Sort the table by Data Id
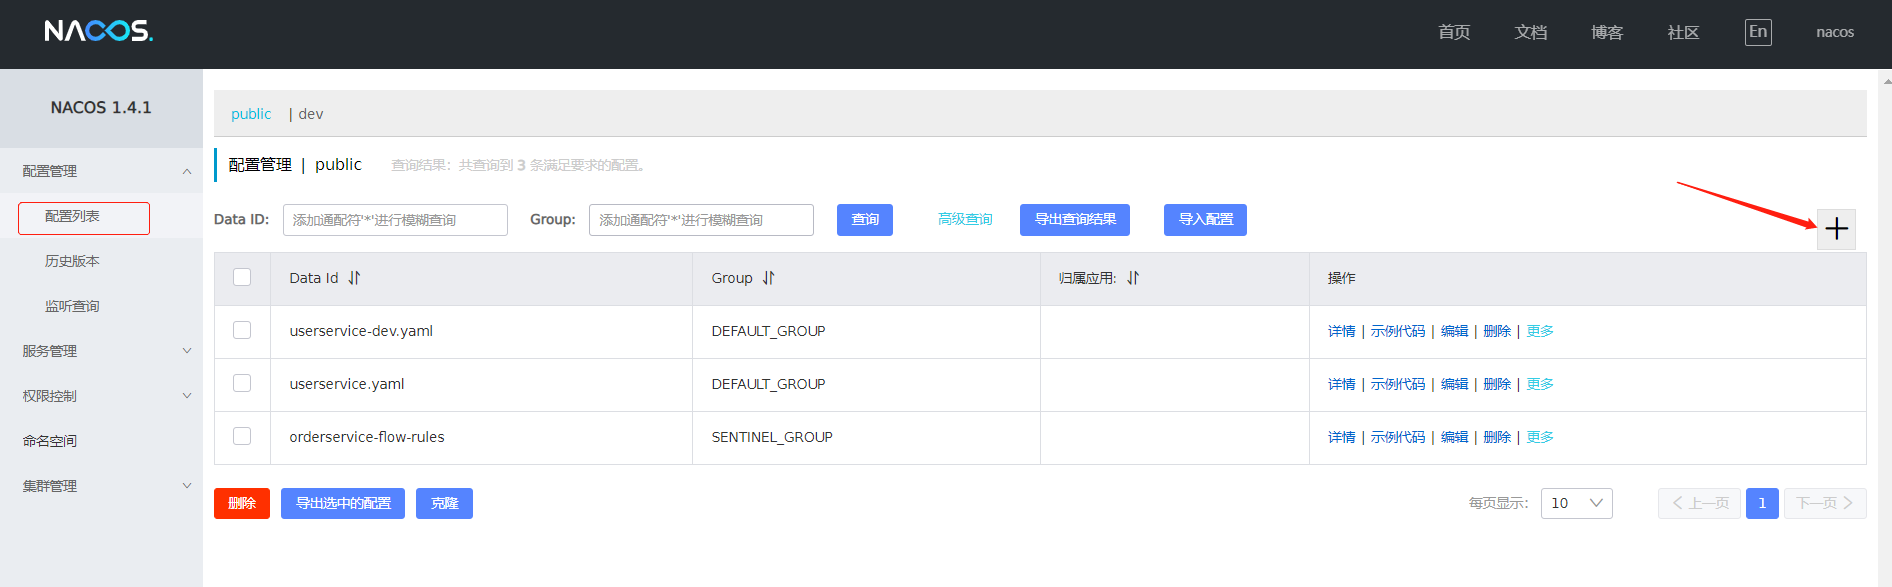Viewport: 1892px width, 587px height. (354, 278)
